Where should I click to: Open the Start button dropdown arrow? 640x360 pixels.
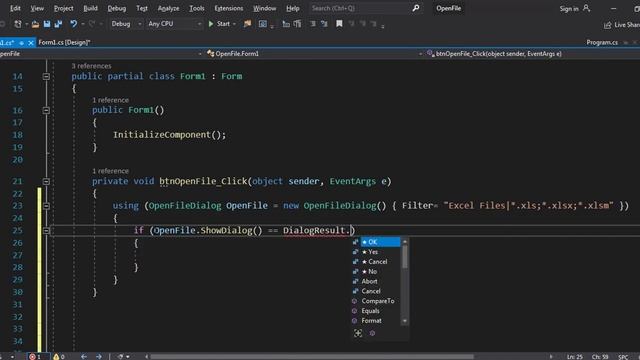pyautogui.click(x=234, y=24)
